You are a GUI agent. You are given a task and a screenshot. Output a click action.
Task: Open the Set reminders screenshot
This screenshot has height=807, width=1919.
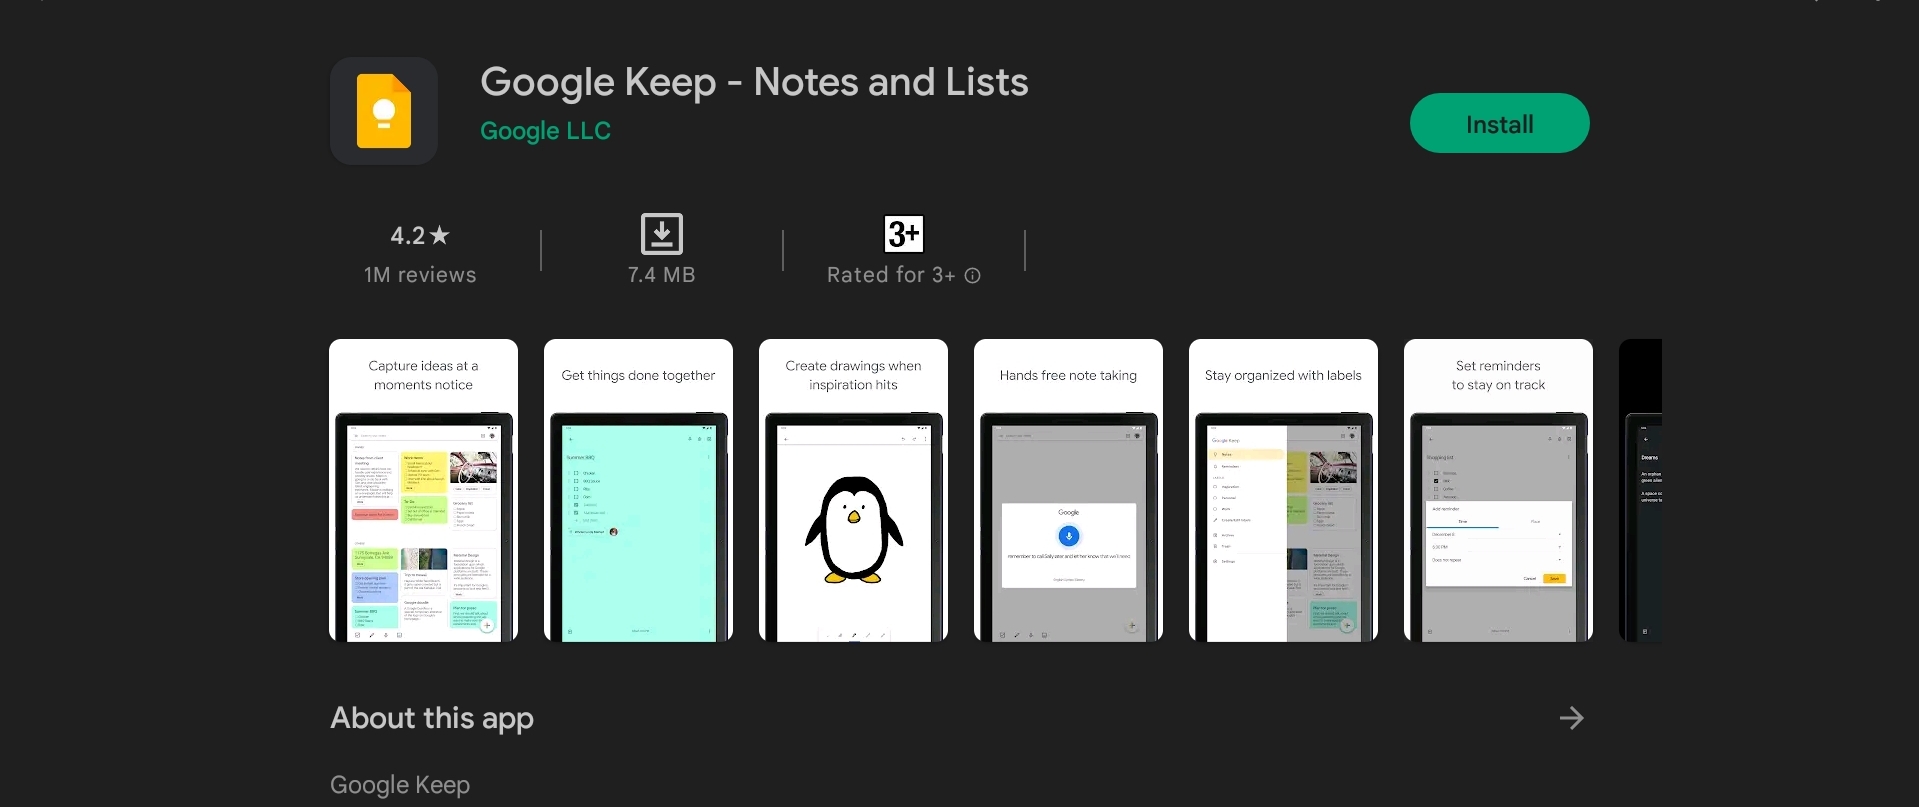(1498, 490)
